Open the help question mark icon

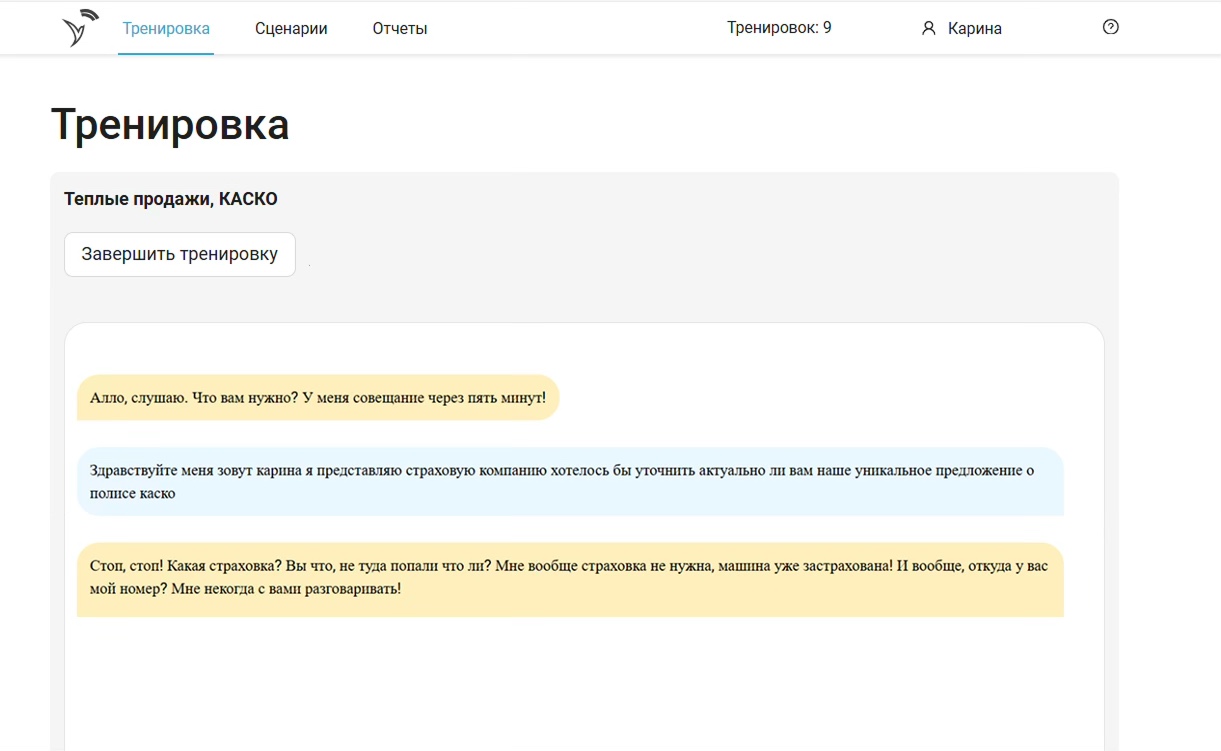pyautogui.click(x=1110, y=27)
